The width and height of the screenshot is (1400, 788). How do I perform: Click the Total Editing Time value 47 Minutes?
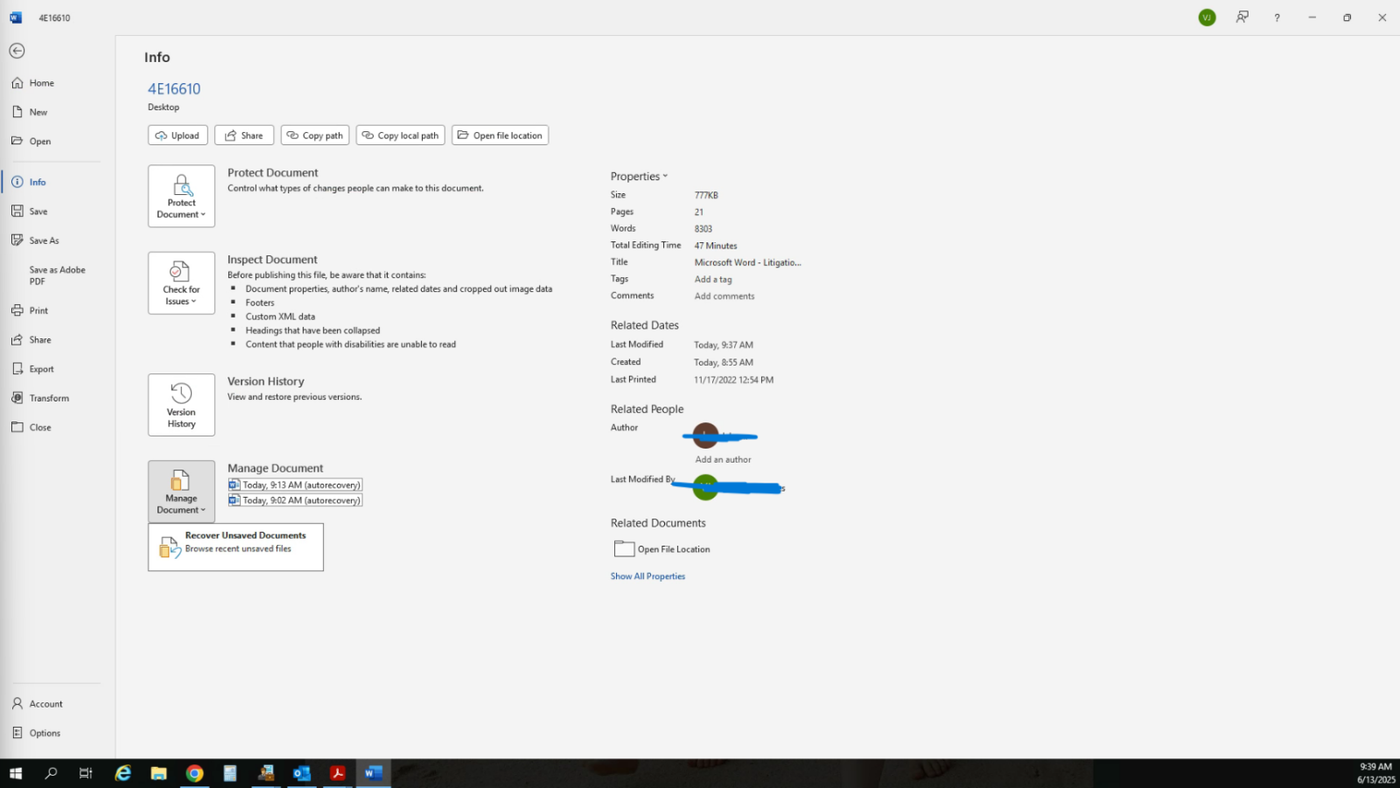pos(716,246)
